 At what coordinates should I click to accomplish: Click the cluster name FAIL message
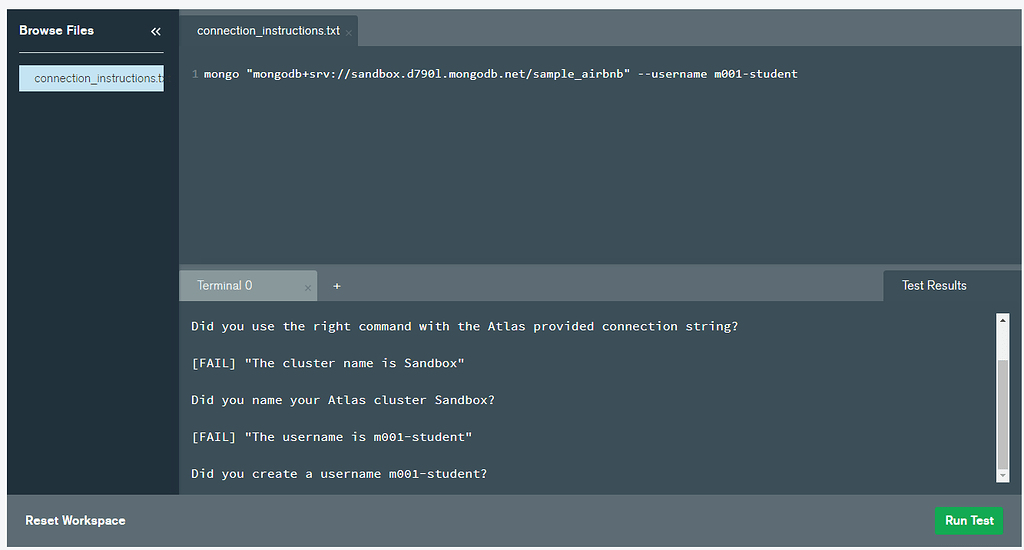[x=328, y=363]
